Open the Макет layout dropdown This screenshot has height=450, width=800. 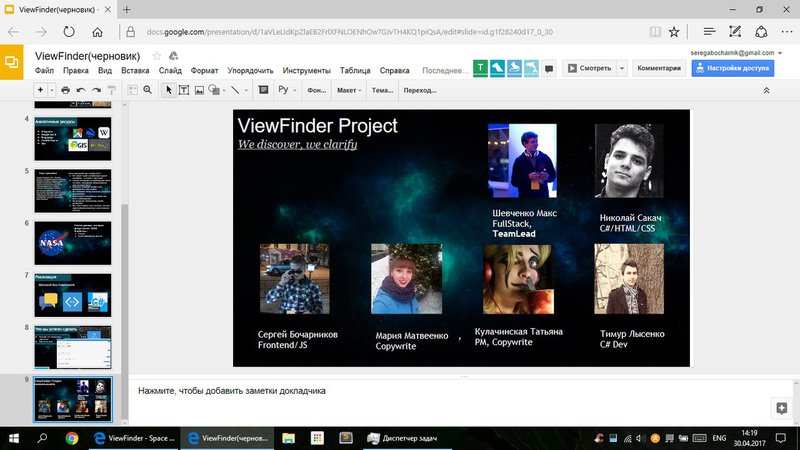[349, 90]
